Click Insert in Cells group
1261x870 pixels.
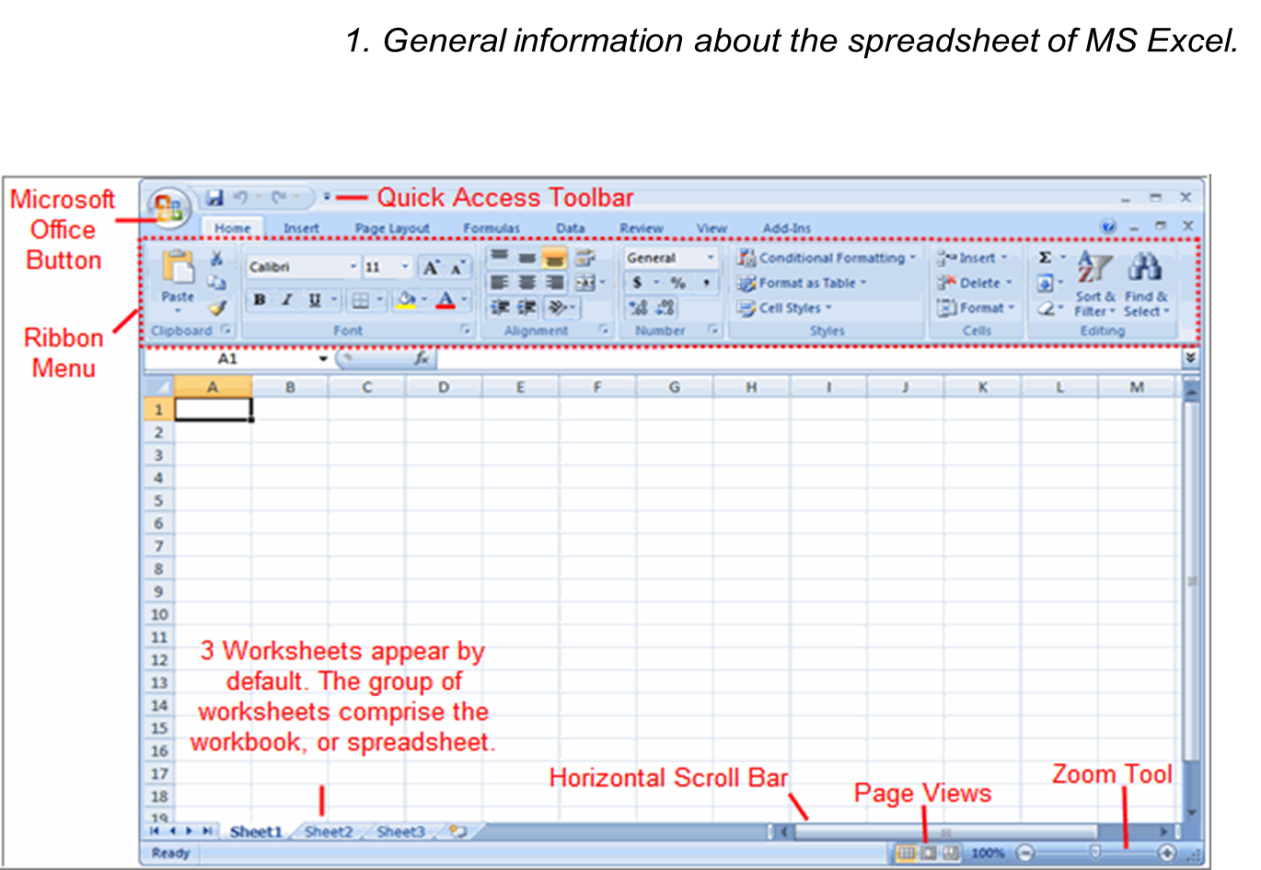pos(972,258)
